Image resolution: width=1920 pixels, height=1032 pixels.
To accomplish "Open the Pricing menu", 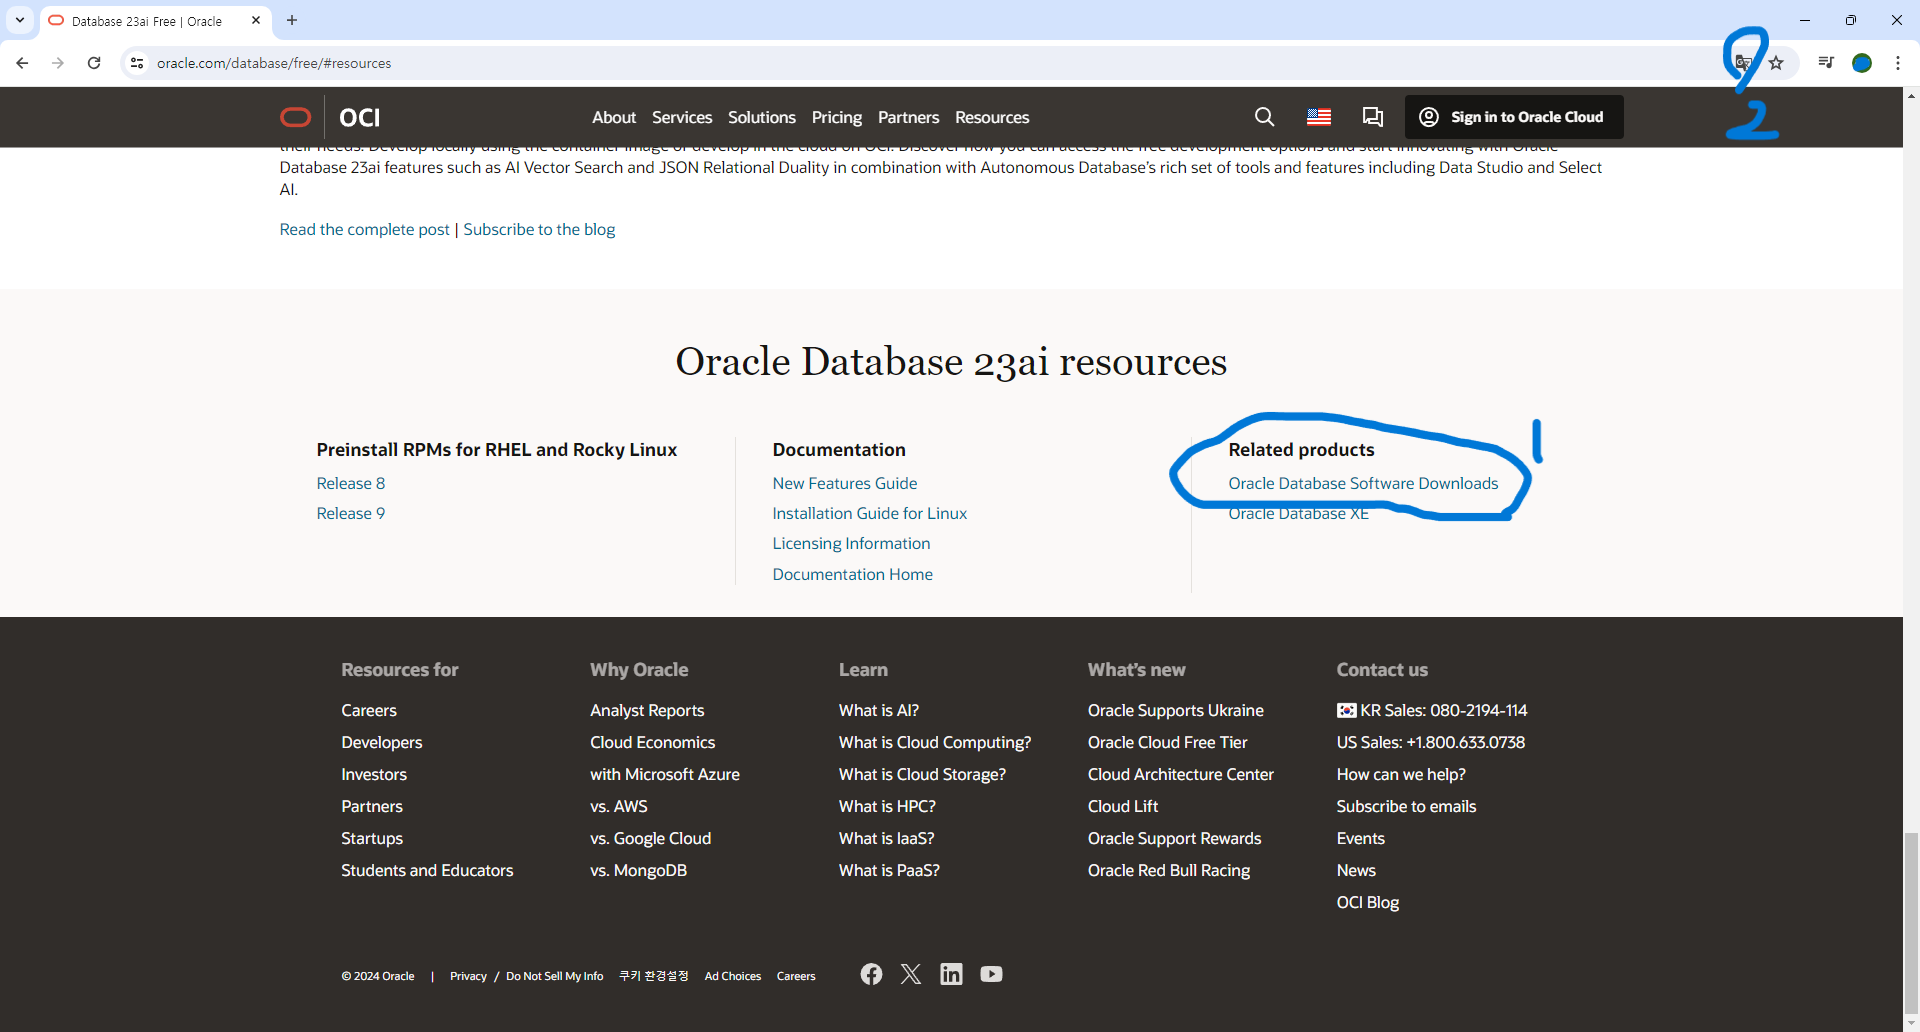I will 837,117.
